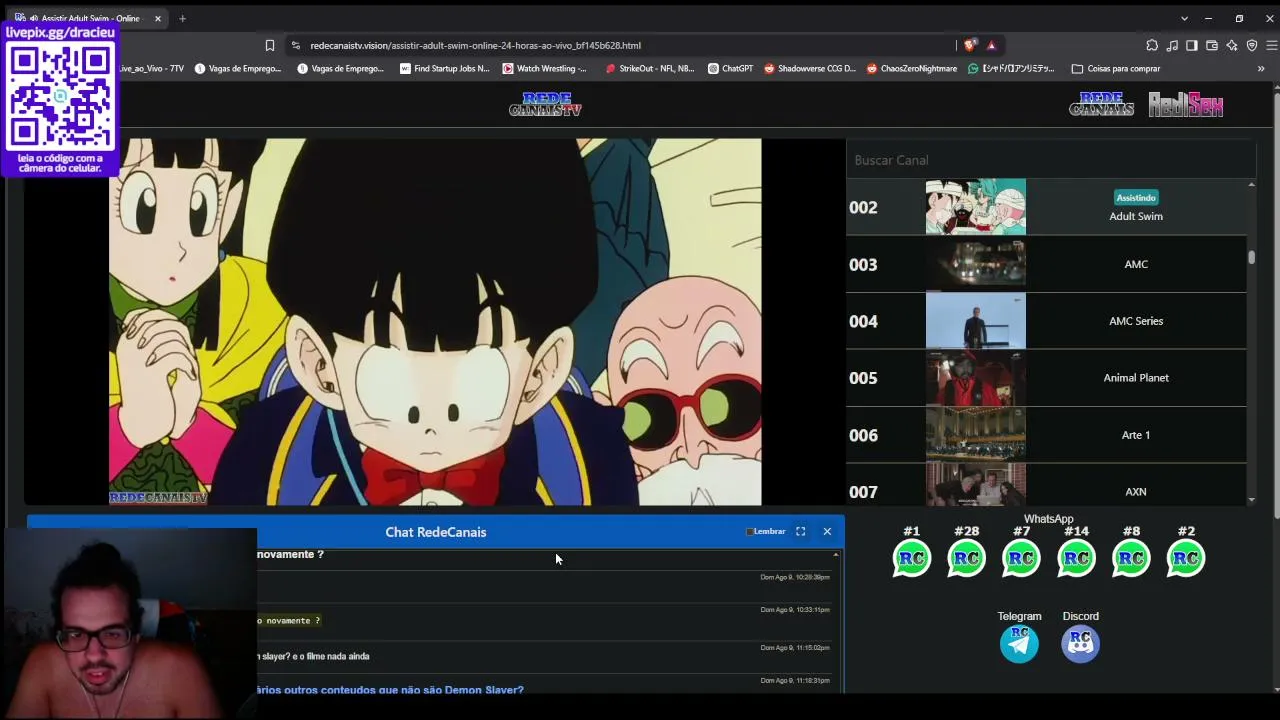Viewport: 1280px width, 720px height.
Task: Click the channel list scroll up arrow
Action: pos(1251,185)
